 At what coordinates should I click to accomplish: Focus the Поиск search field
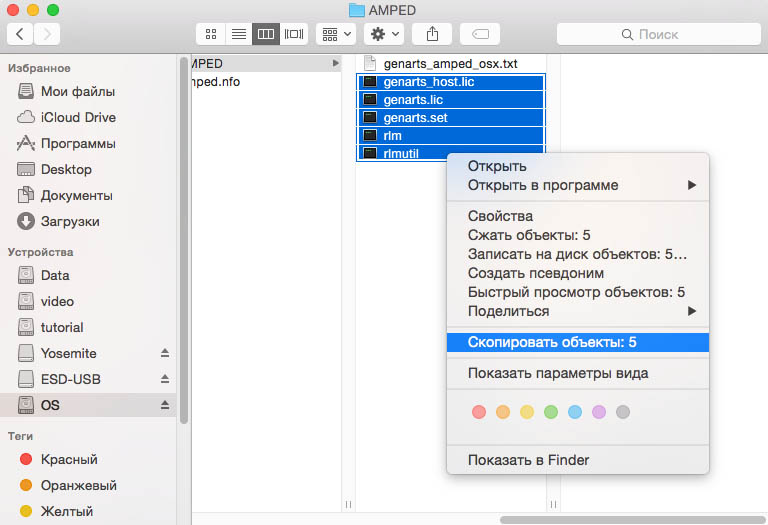coord(659,34)
